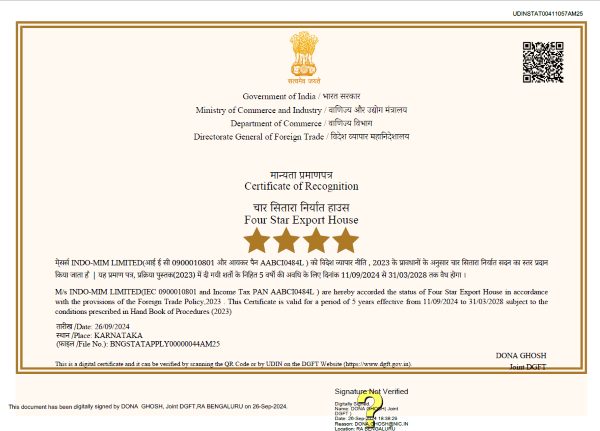Image resolution: width=600 pixels, height=431 pixels.
Task: Click the English paragraph starting "M/s INDO-MIM LIMITED"
Action: tap(302, 302)
